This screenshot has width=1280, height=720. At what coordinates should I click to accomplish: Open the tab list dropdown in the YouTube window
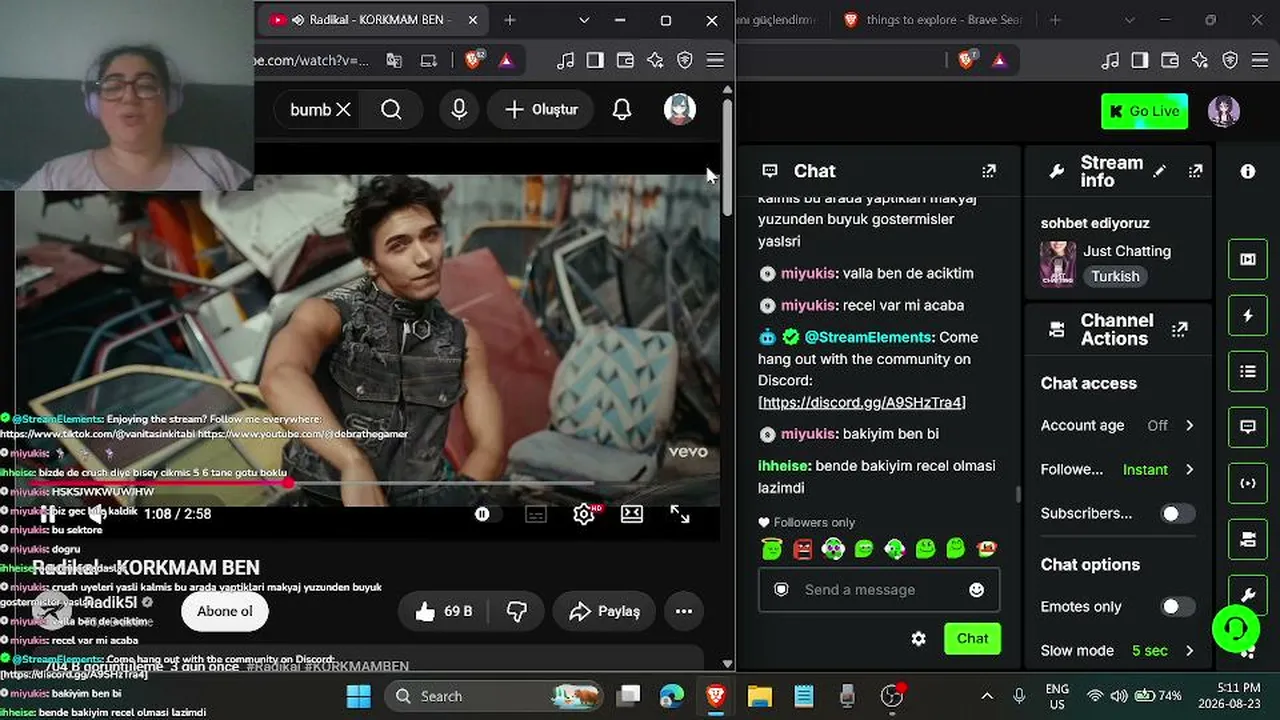pos(584,20)
